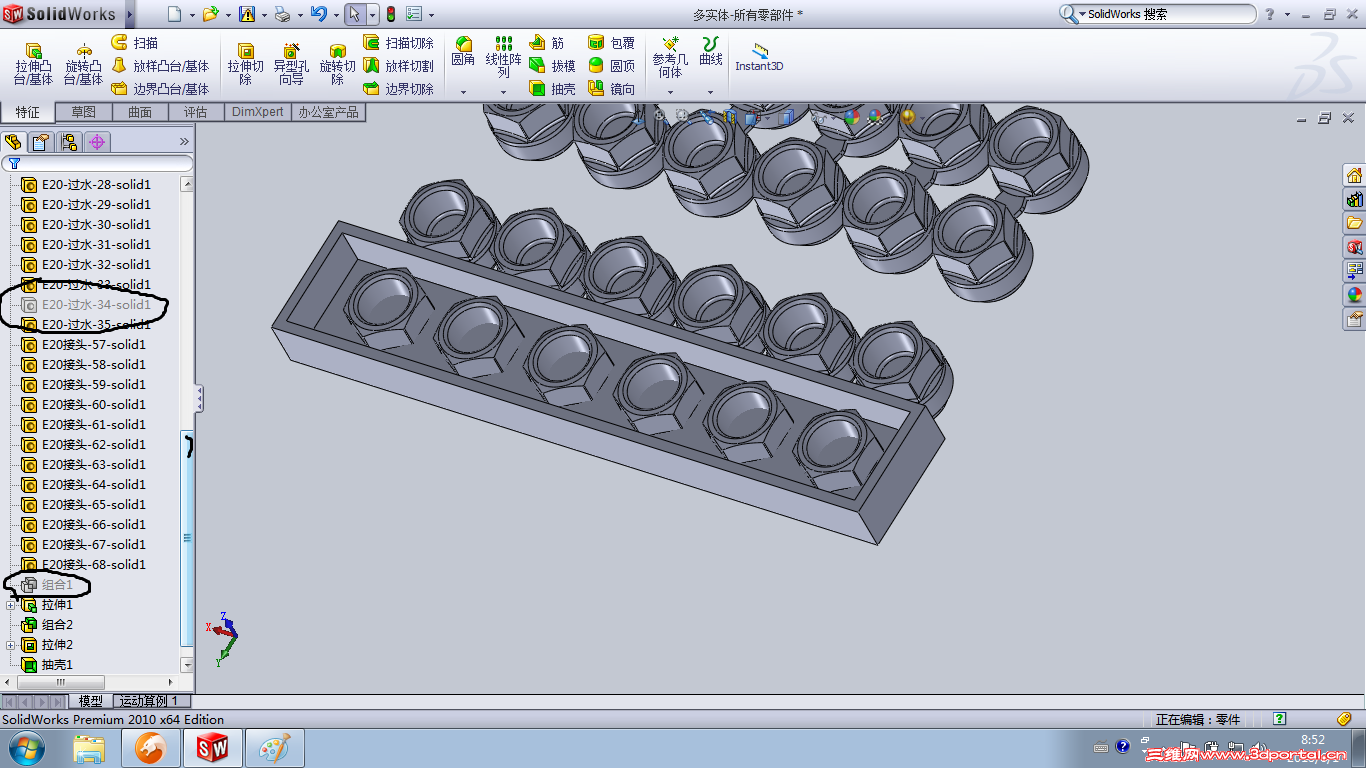The height and width of the screenshot is (768, 1366).
Task: Select the 抽壳 shell tool
Action: [552, 89]
